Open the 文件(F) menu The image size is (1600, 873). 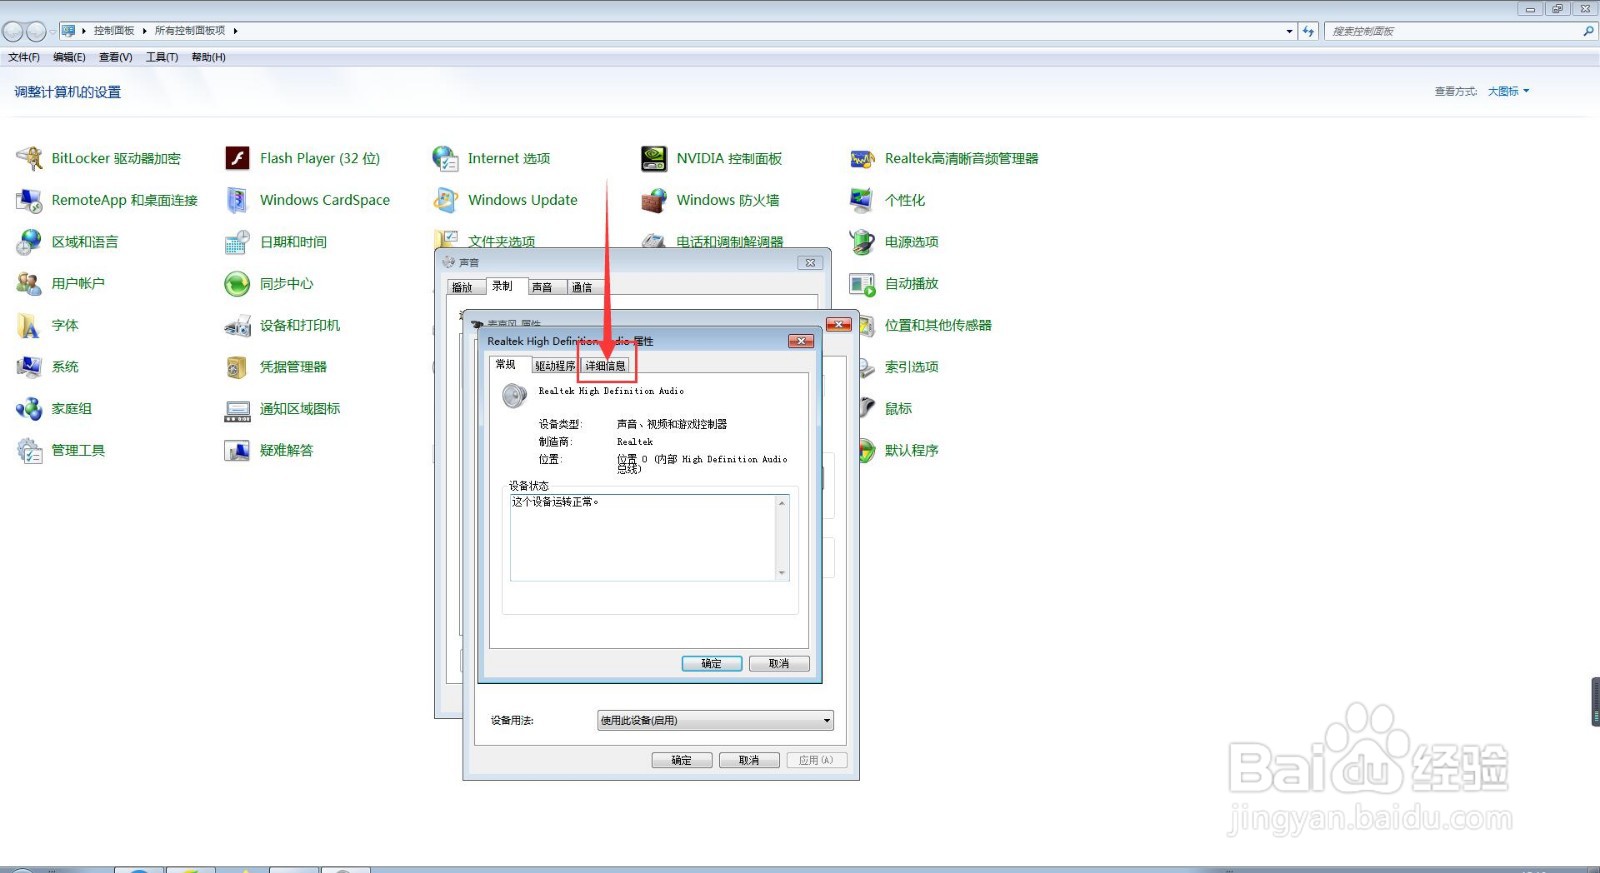click(x=24, y=57)
